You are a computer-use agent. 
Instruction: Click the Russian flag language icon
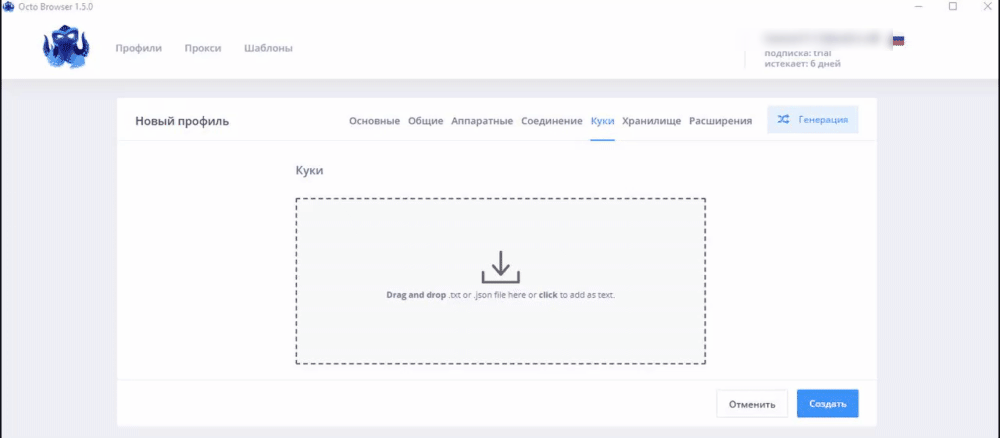click(x=899, y=41)
